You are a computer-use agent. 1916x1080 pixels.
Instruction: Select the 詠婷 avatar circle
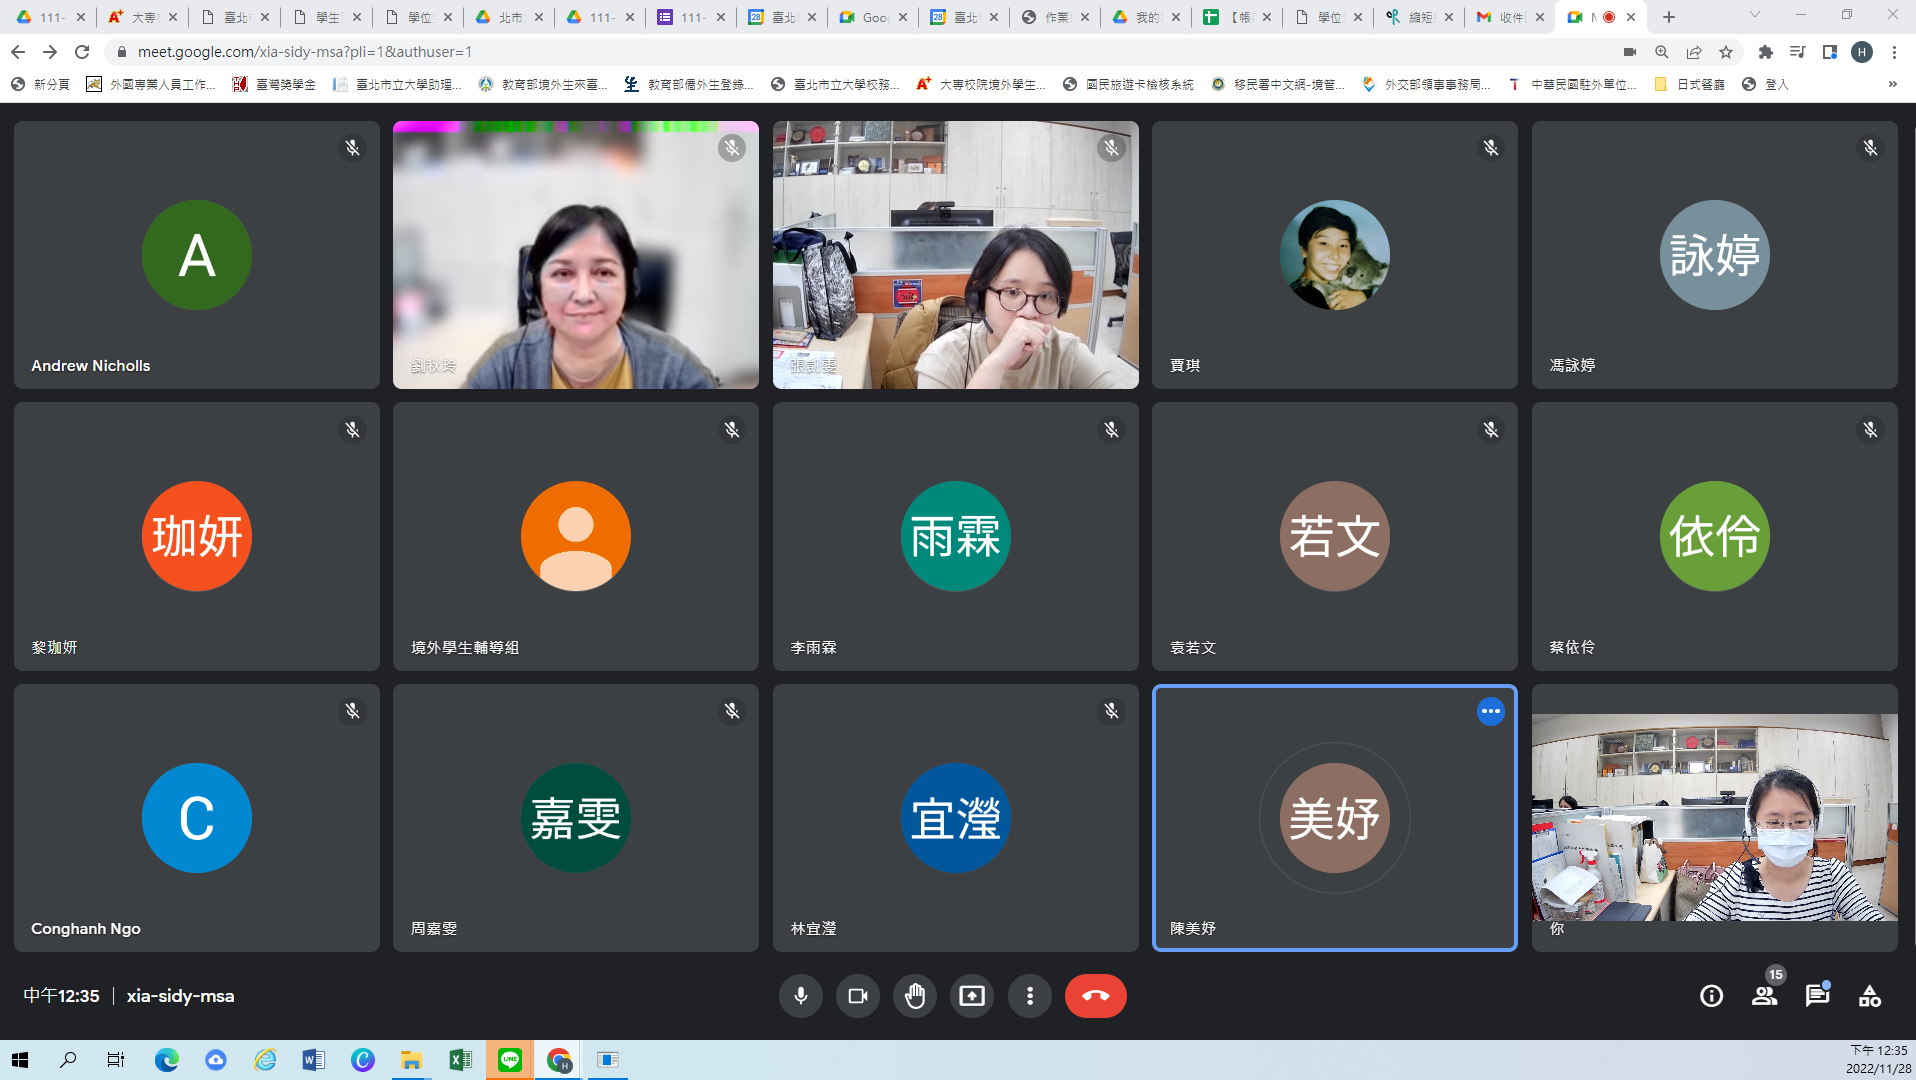[x=1714, y=255]
